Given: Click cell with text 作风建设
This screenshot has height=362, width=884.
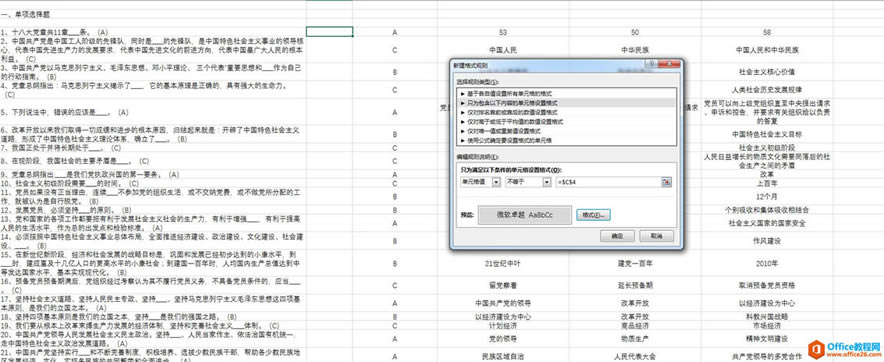Looking at the screenshot, I should coord(767,241).
